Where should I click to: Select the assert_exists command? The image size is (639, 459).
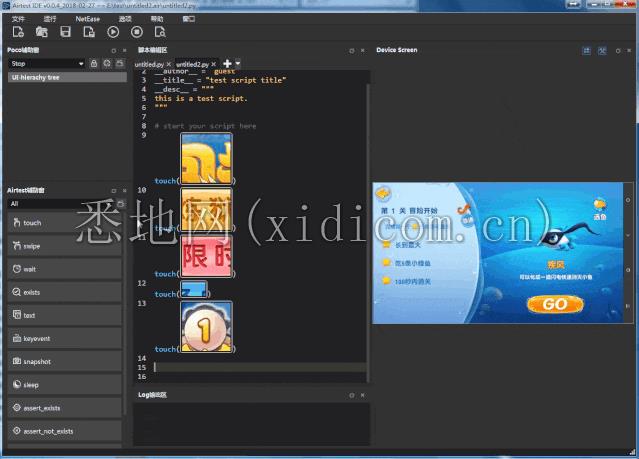(65, 408)
